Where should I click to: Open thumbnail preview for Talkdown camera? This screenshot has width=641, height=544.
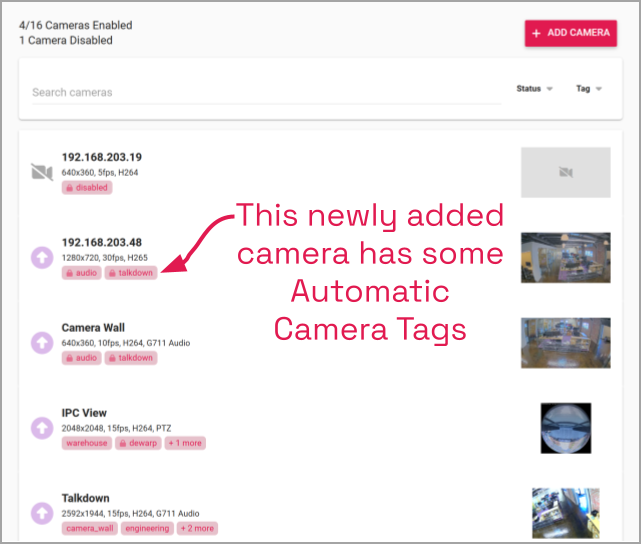click(x=566, y=513)
